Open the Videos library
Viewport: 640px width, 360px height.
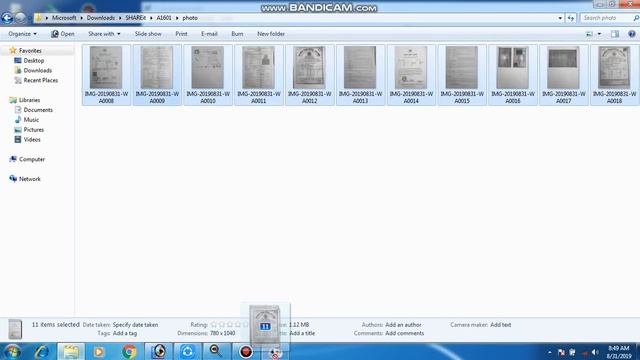(x=32, y=140)
